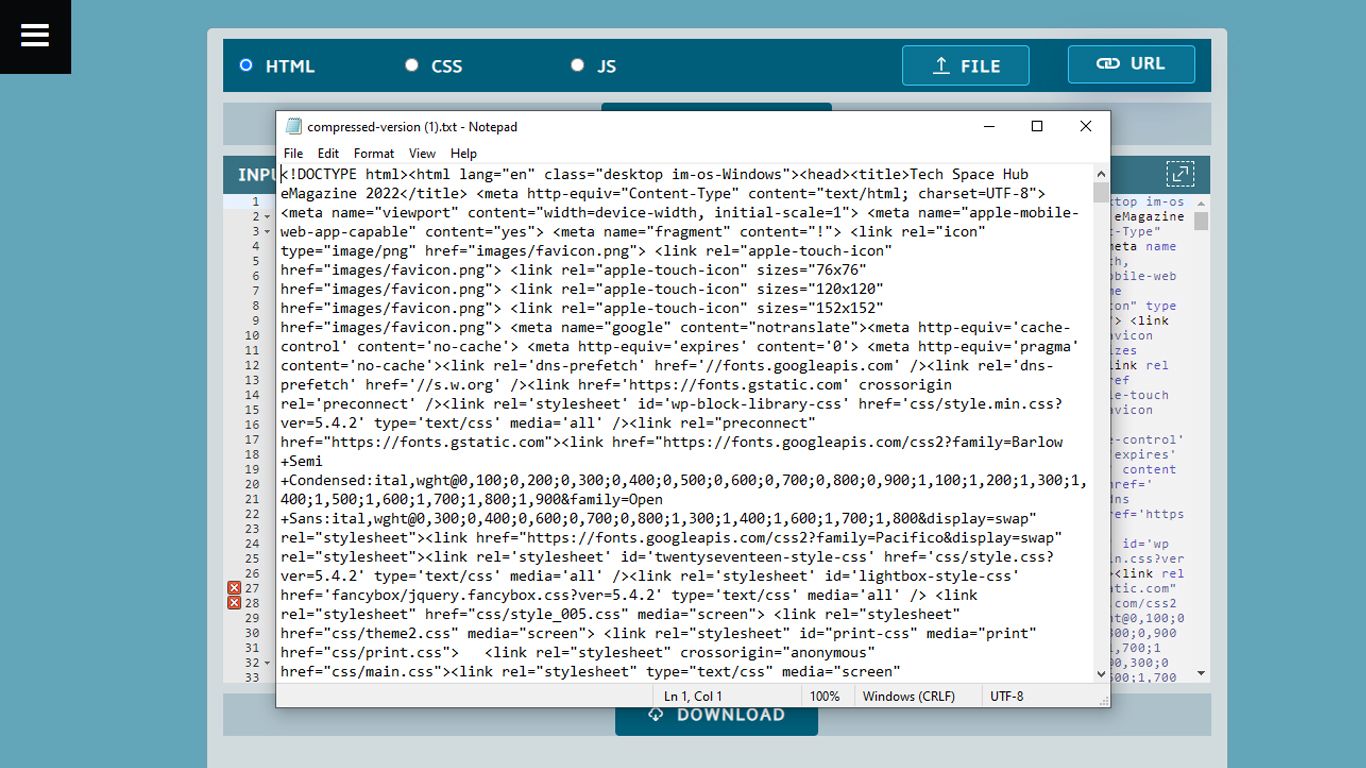This screenshot has height=768, width=1366.
Task: Collapse the code fold at line 32
Action: [267, 662]
